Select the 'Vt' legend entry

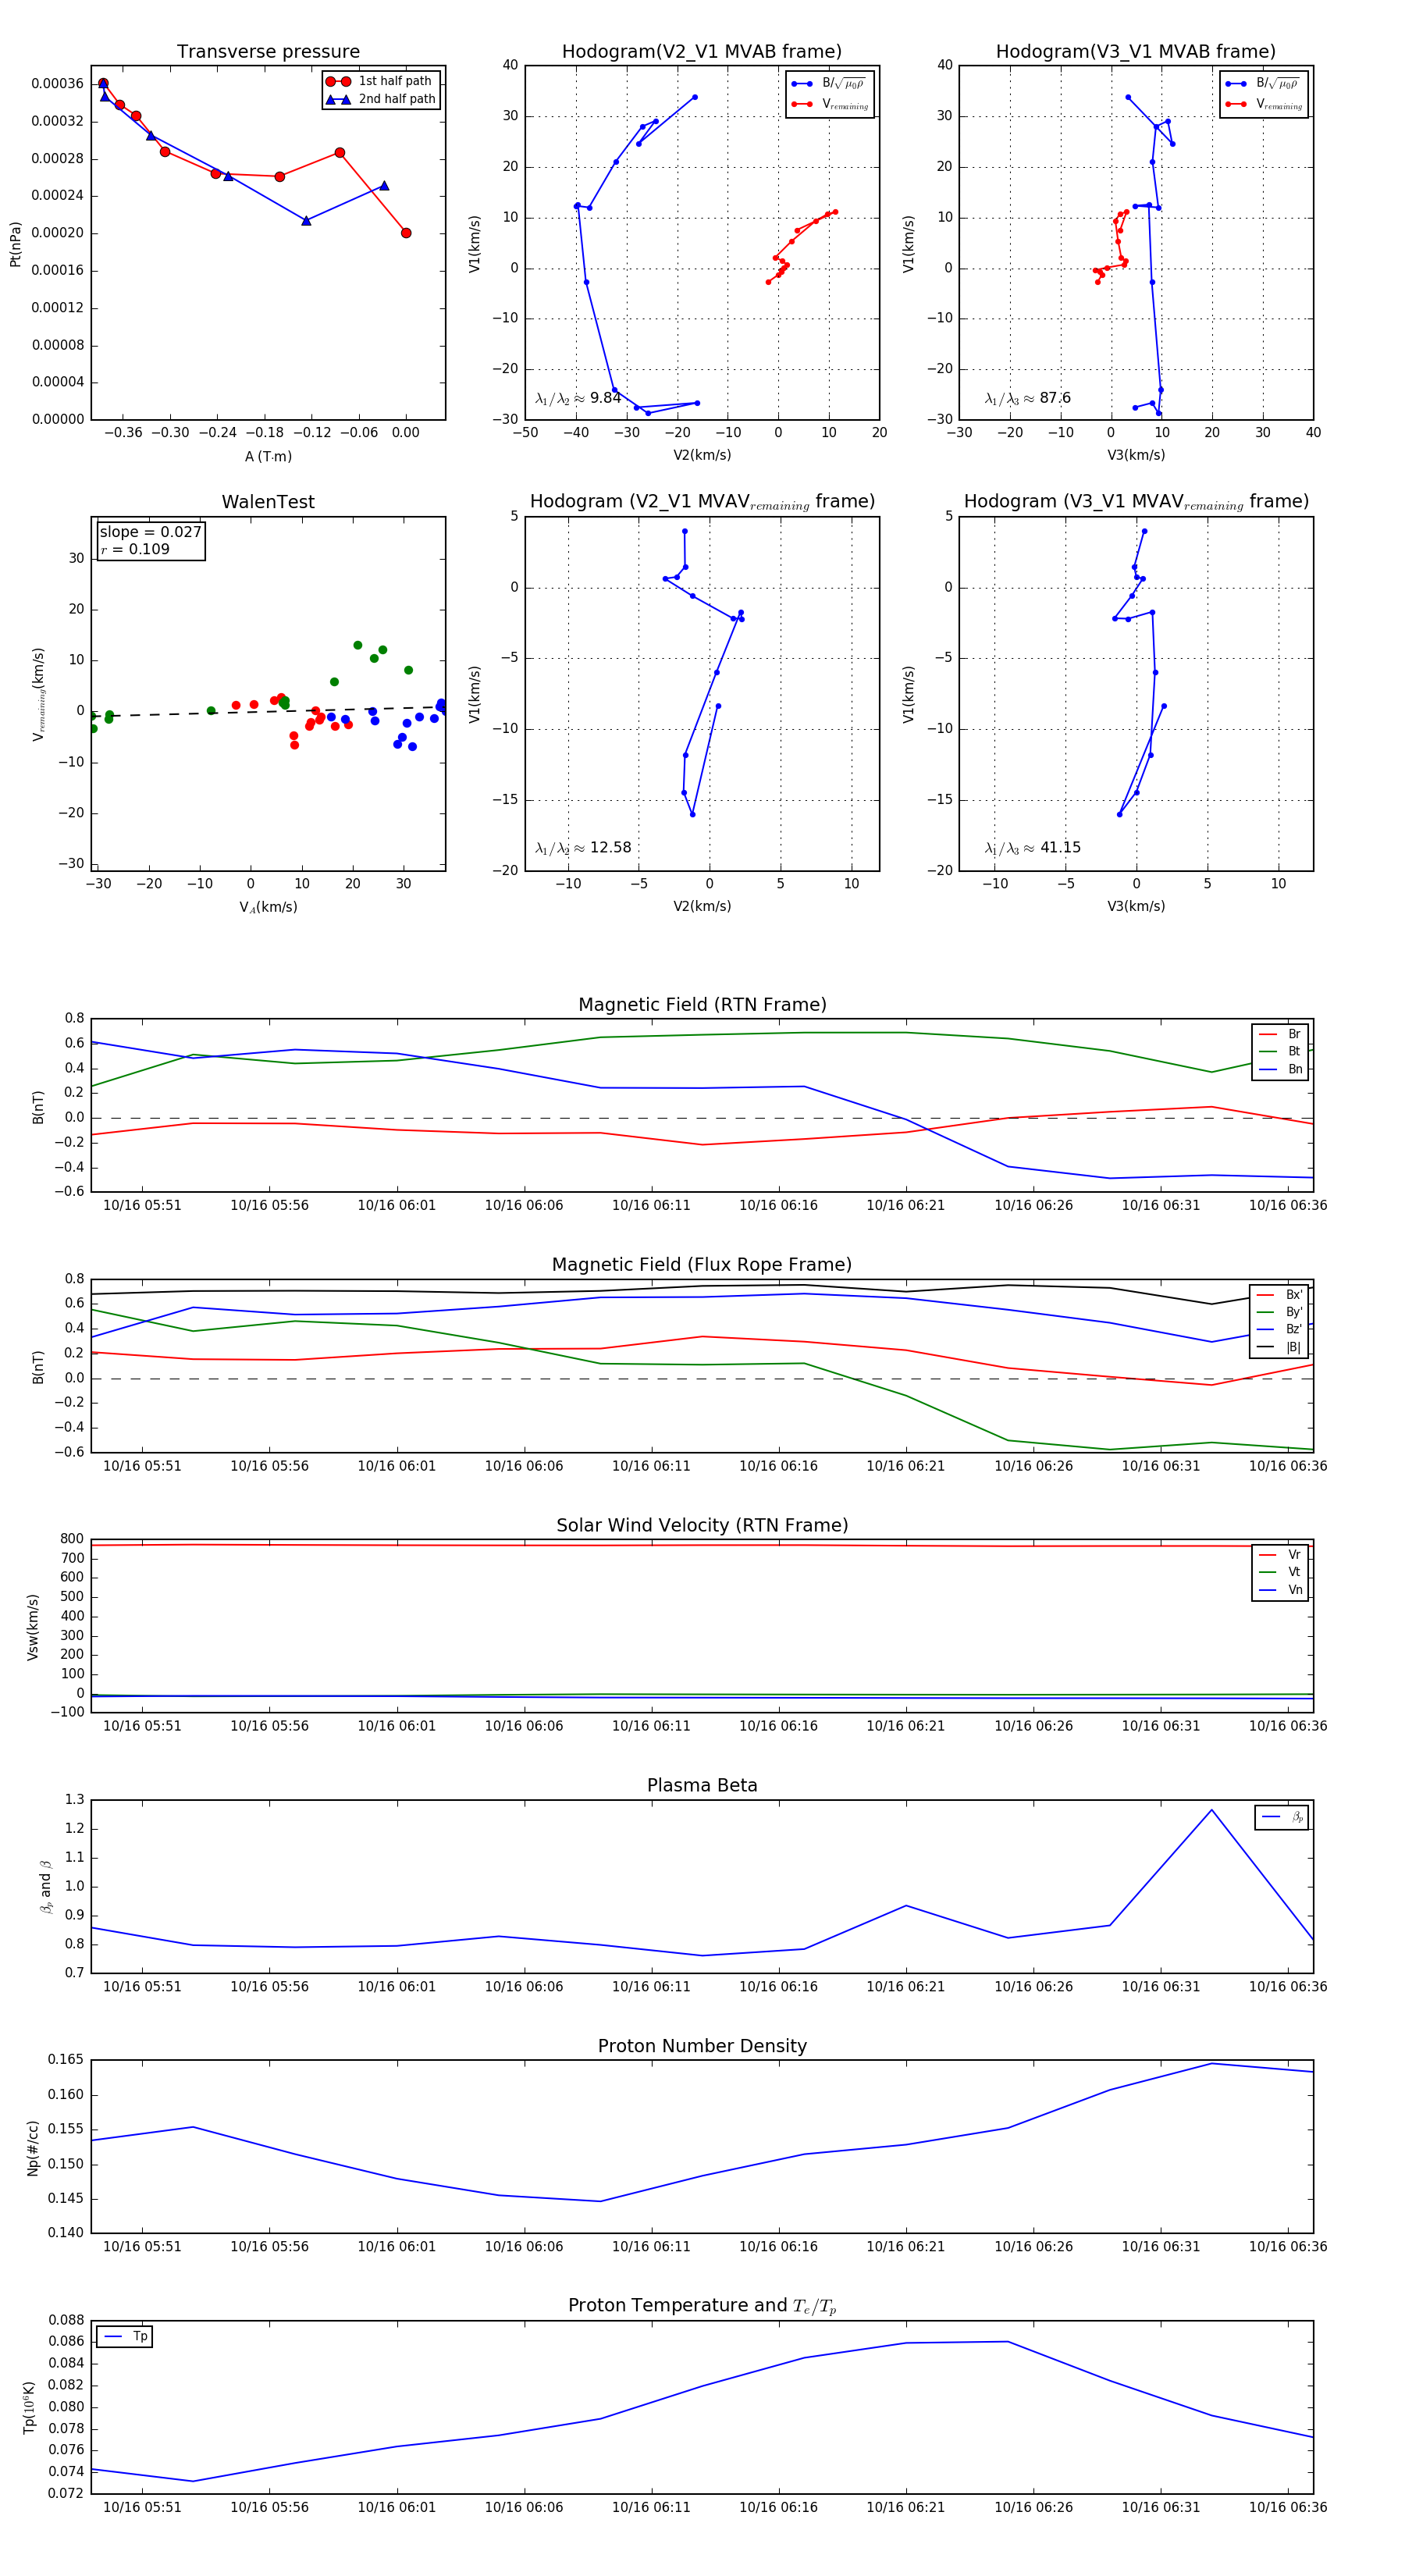tap(1280, 1572)
